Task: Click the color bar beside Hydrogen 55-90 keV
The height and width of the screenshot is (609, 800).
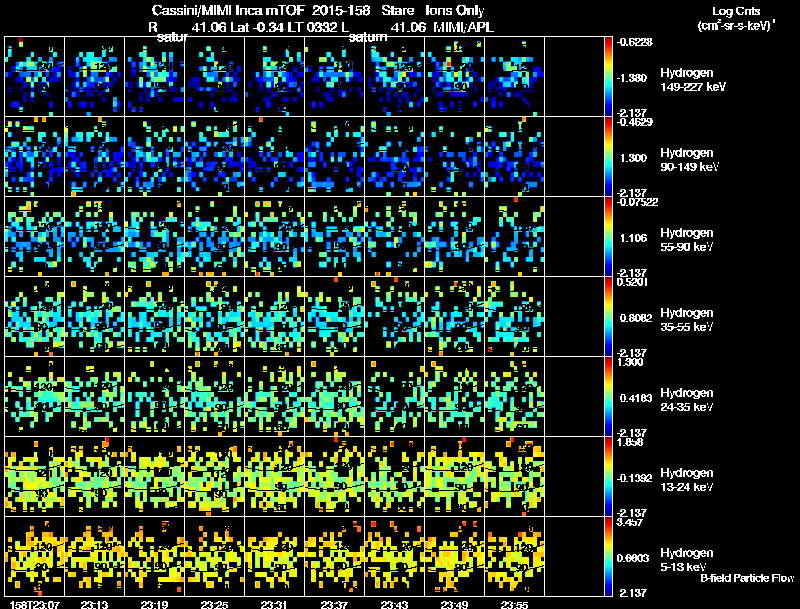Action: tap(608, 237)
